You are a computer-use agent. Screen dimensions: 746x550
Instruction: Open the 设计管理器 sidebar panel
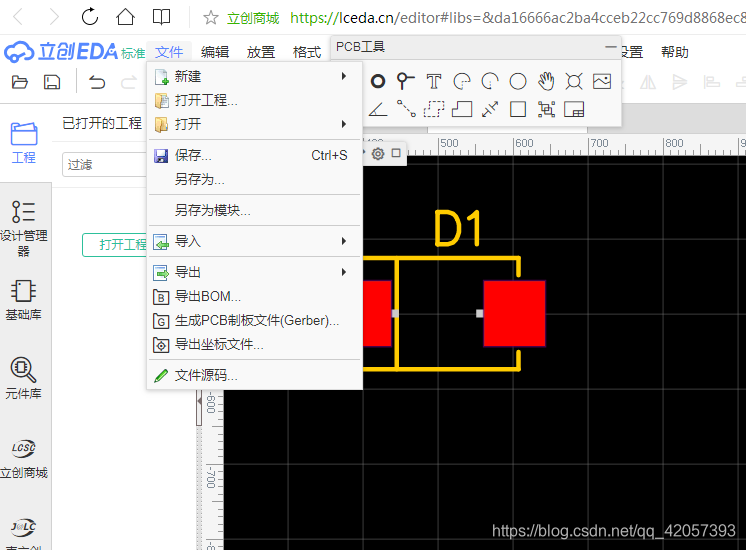(24, 228)
